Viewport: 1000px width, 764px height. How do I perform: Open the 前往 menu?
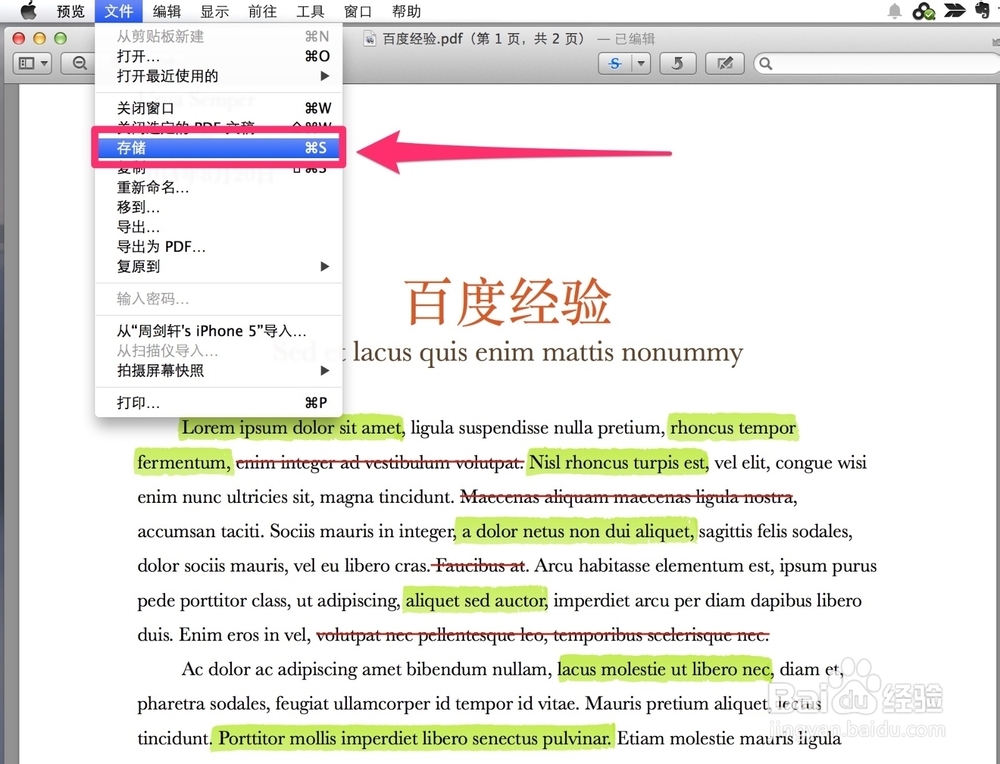click(x=262, y=11)
